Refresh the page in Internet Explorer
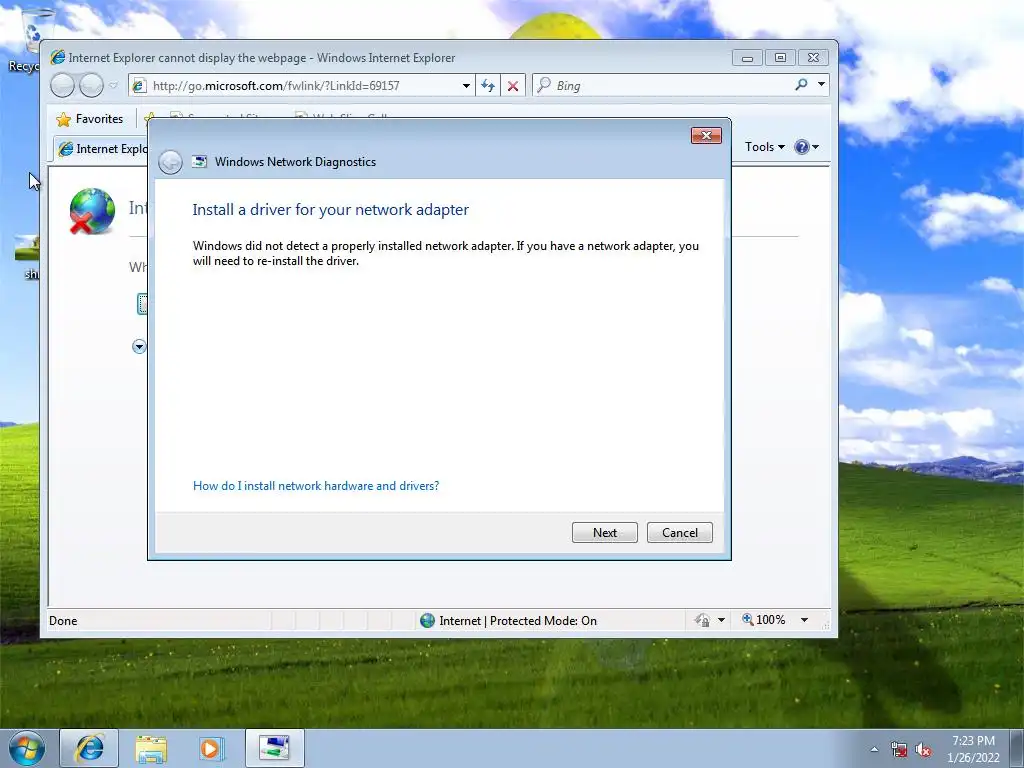 [x=488, y=86]
